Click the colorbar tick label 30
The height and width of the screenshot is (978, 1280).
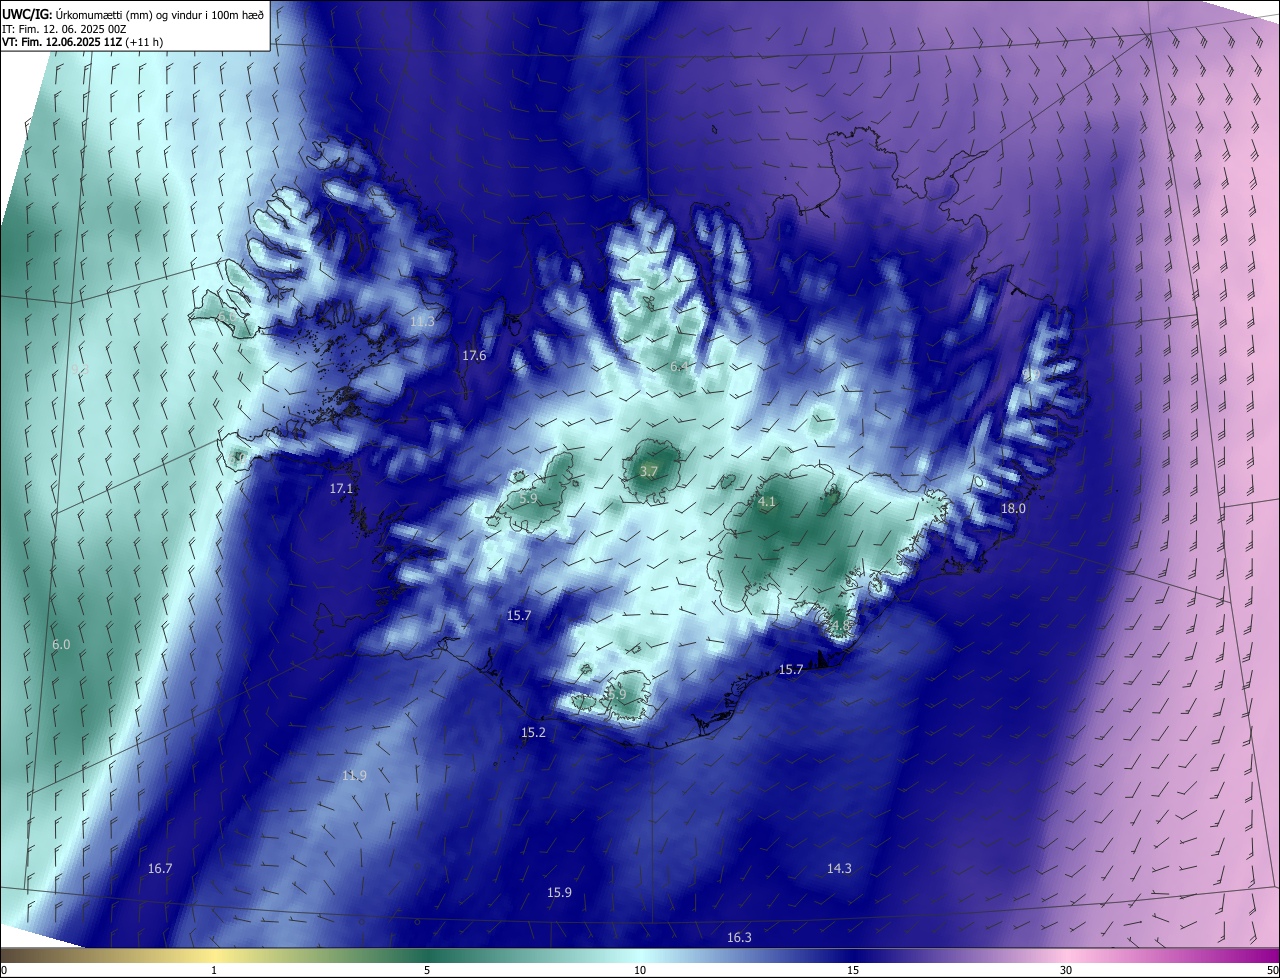coord(1066,971)
